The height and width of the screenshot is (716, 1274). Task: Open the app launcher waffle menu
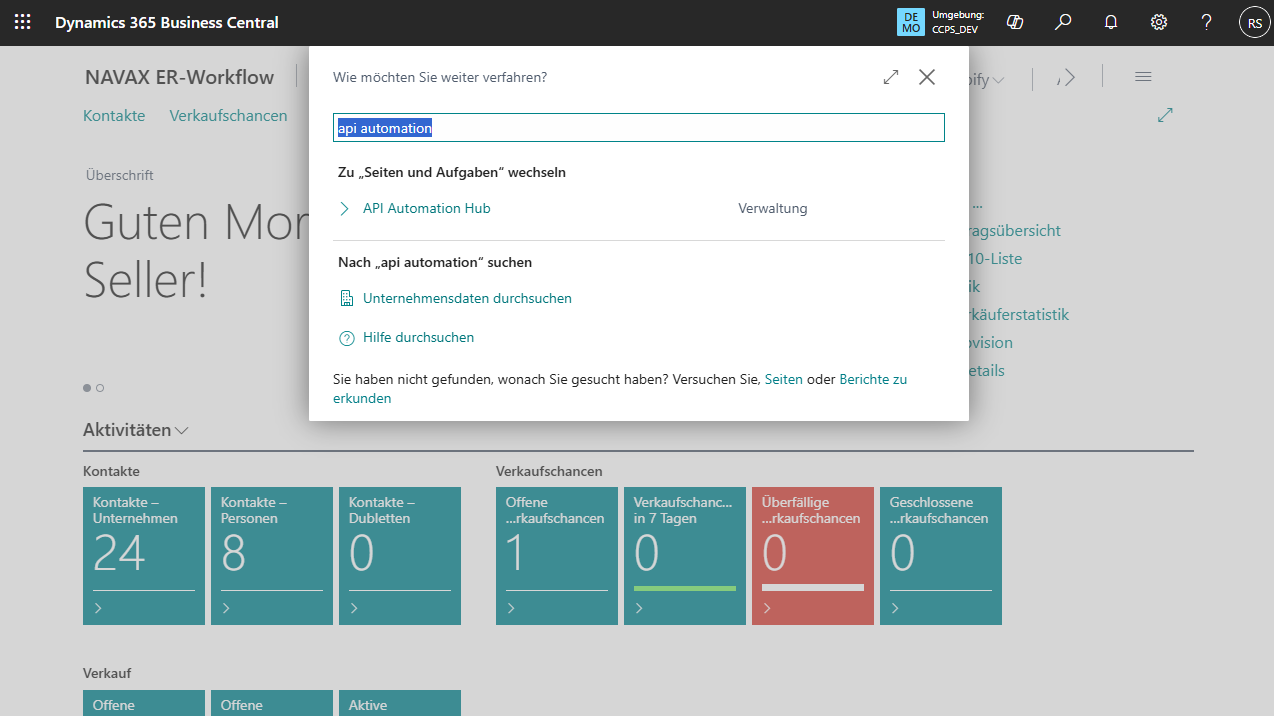click(22, 22)
